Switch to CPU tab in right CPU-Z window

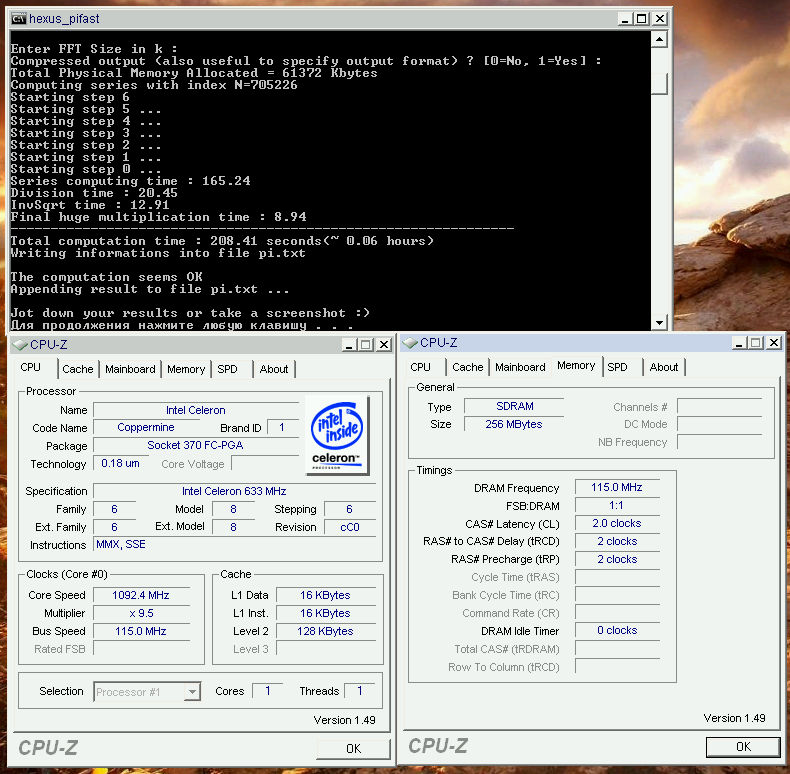[420, 367]
